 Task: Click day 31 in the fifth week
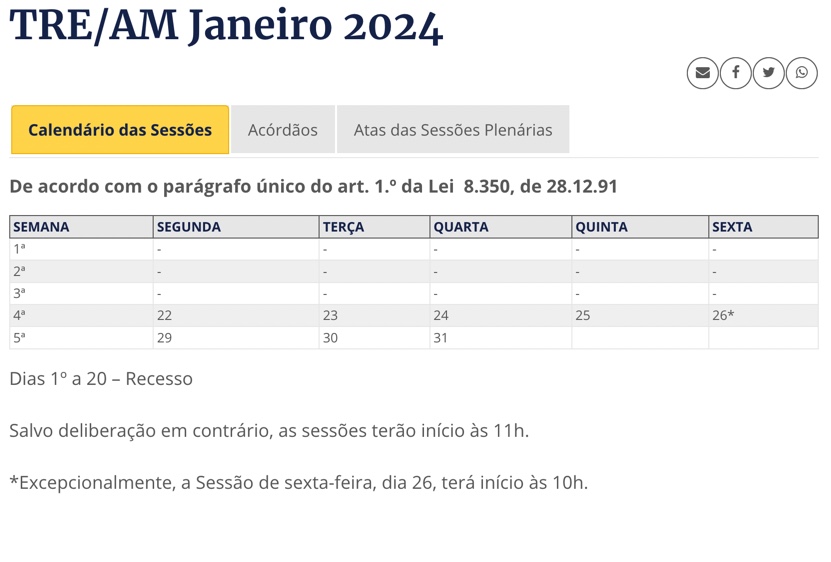tap(441, 338)
